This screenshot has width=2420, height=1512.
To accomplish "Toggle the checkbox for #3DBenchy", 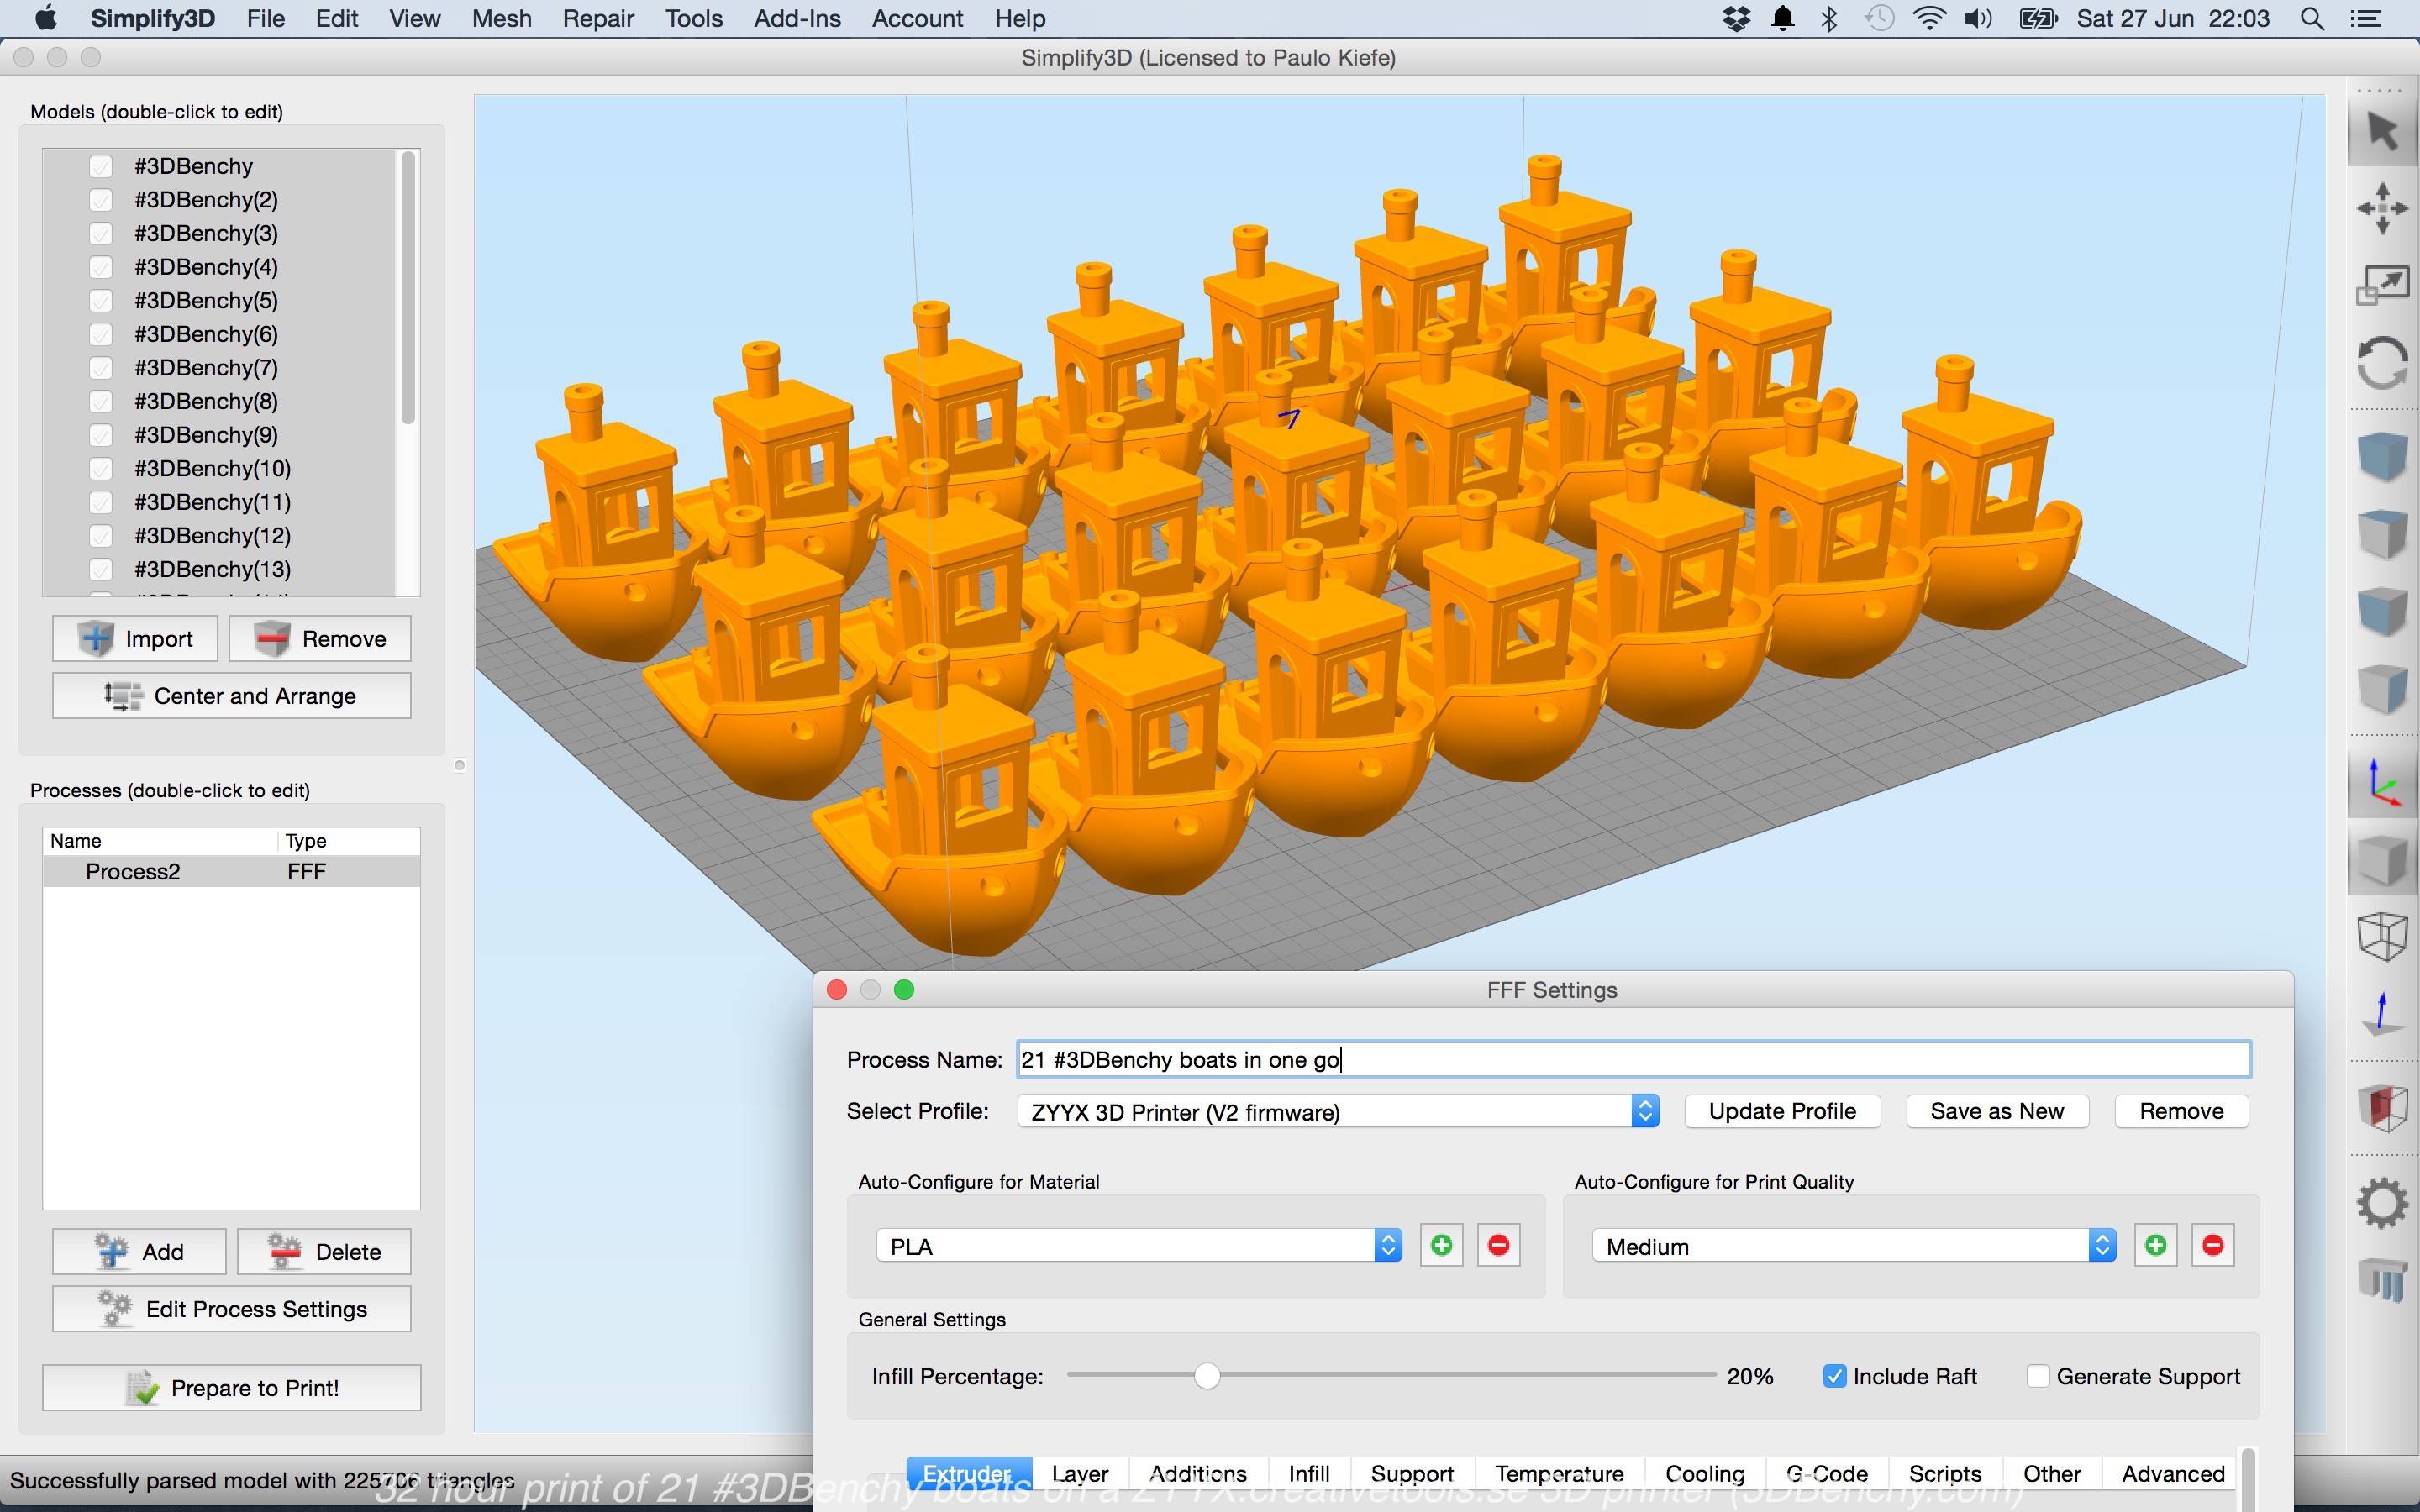I will (100, 166).
